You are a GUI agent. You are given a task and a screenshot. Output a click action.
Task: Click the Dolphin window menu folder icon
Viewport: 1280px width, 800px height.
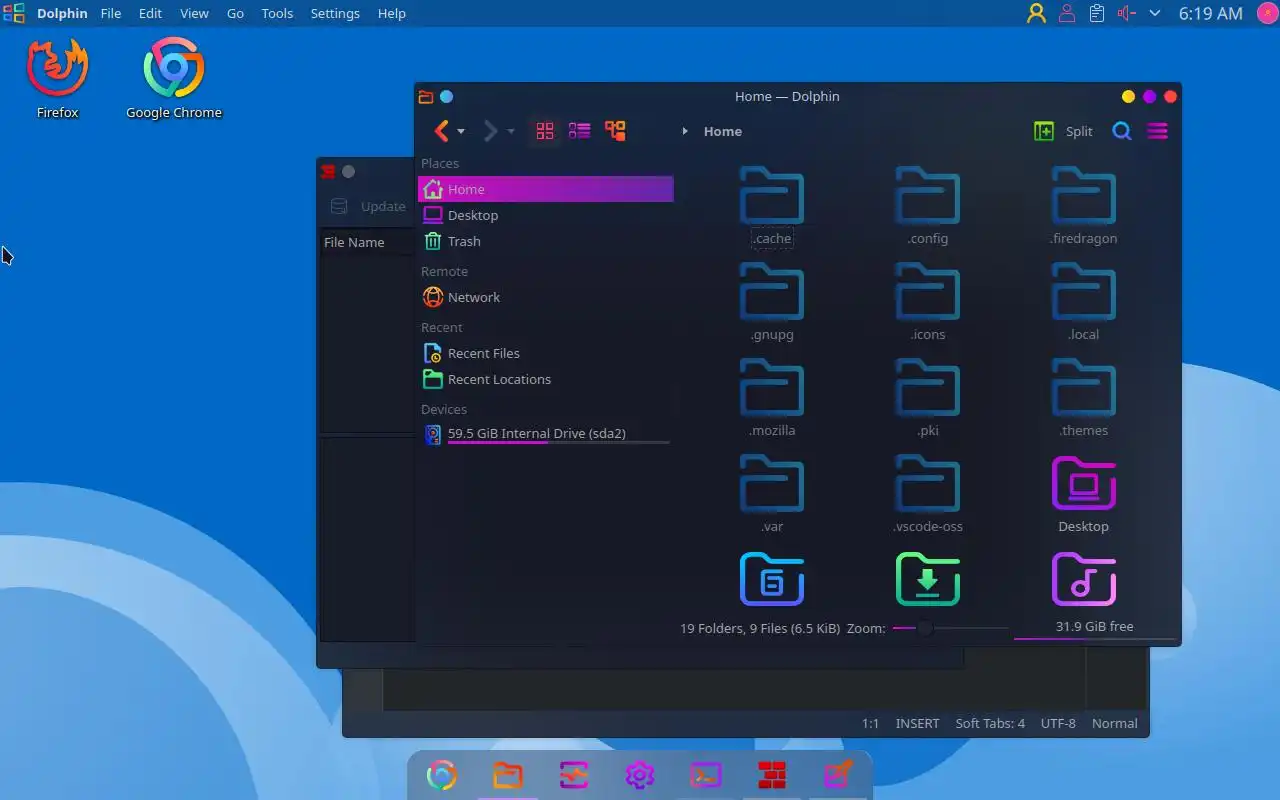coord(426,97)
